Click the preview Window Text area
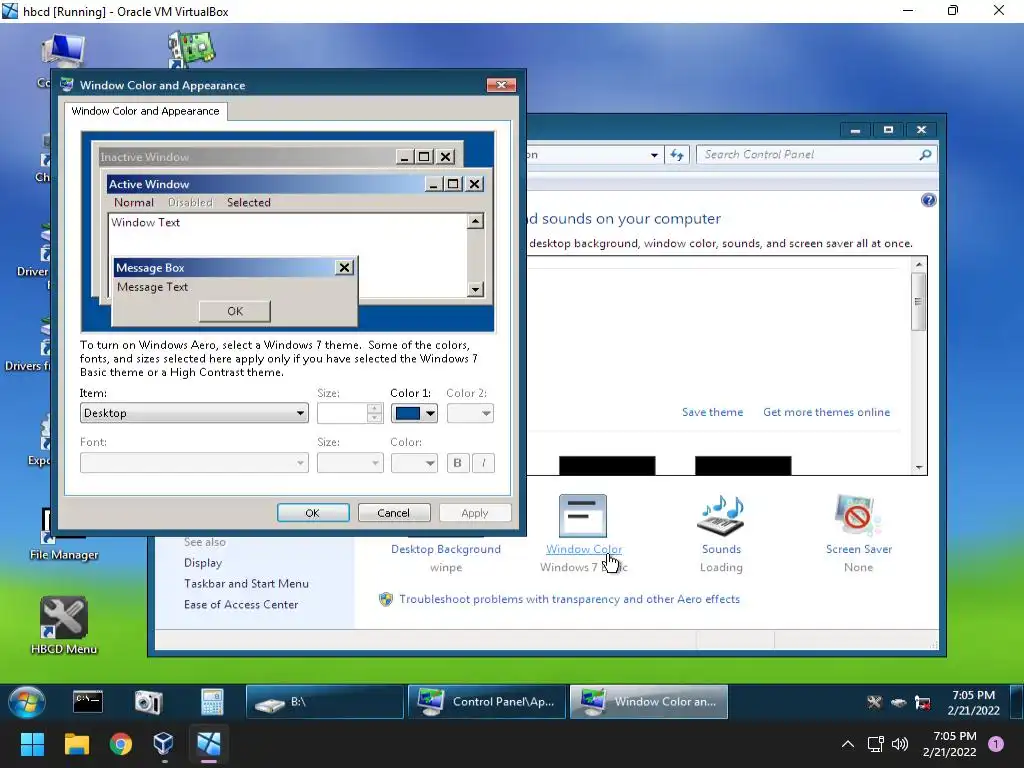1024x768 pixels. 287,255
